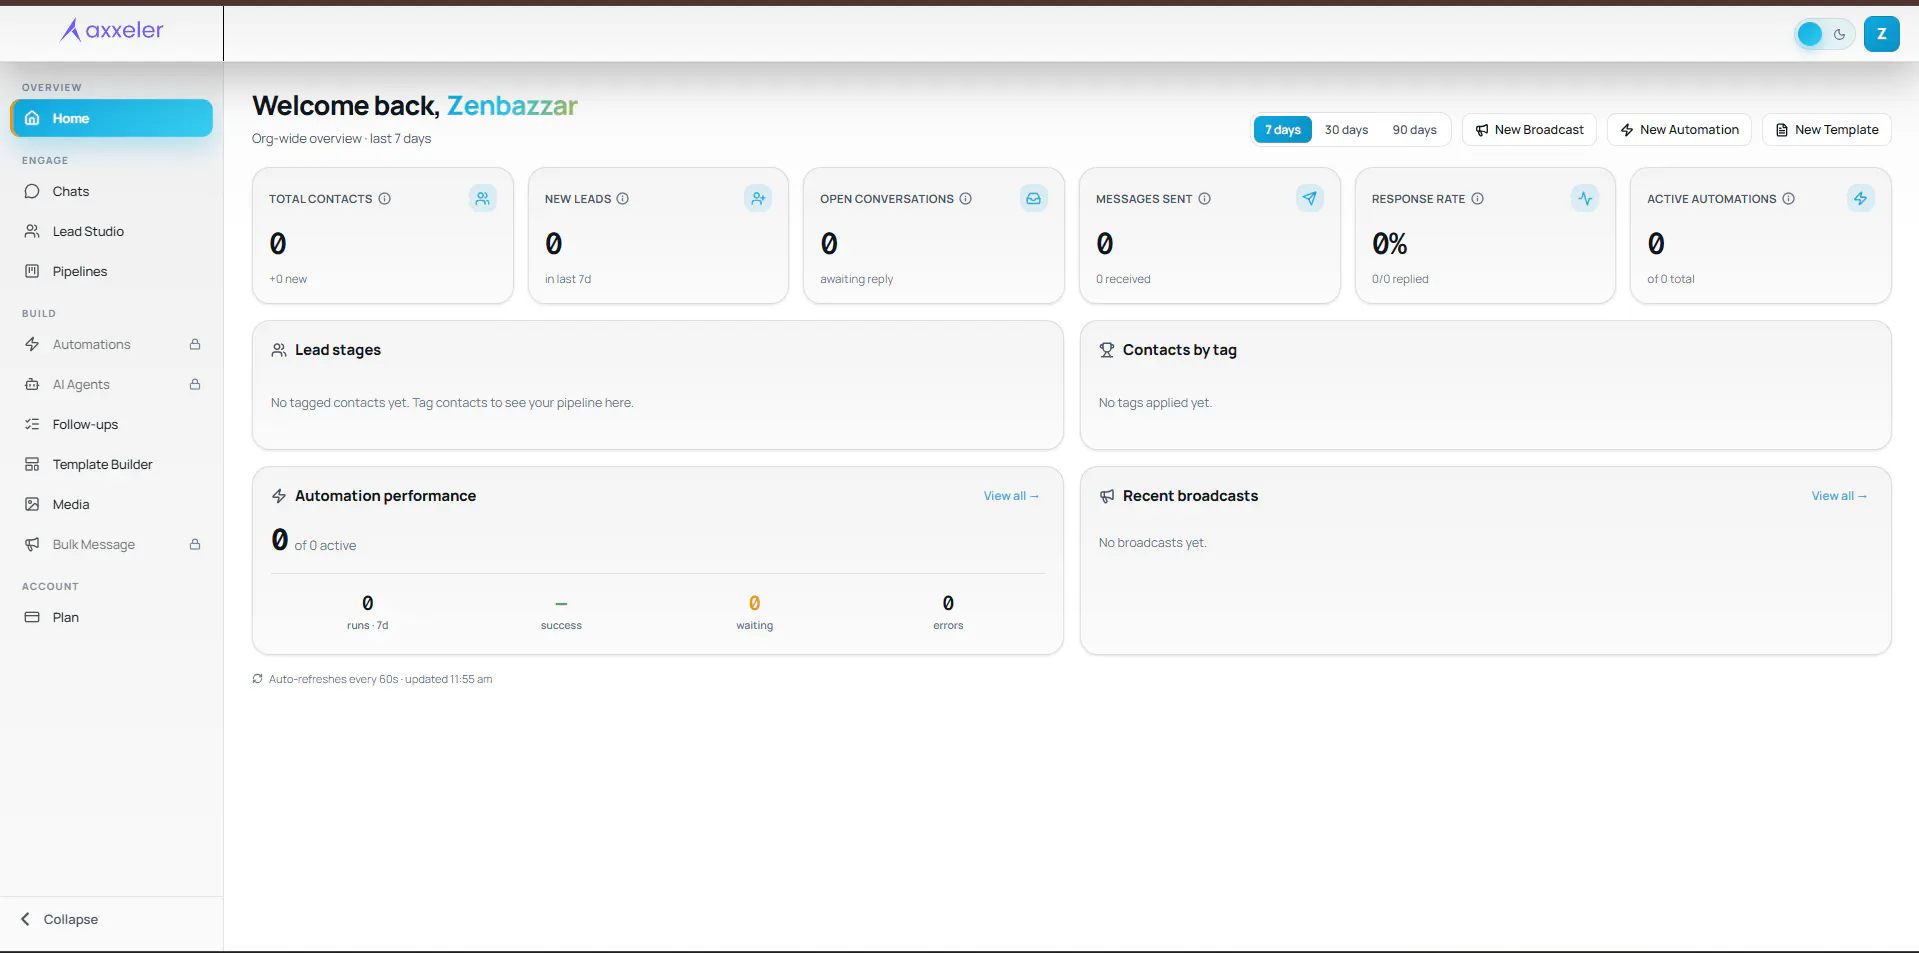Click the info icon beside Open Conversations
This screenshot has width=1919, height=953.
click(966, 199)
